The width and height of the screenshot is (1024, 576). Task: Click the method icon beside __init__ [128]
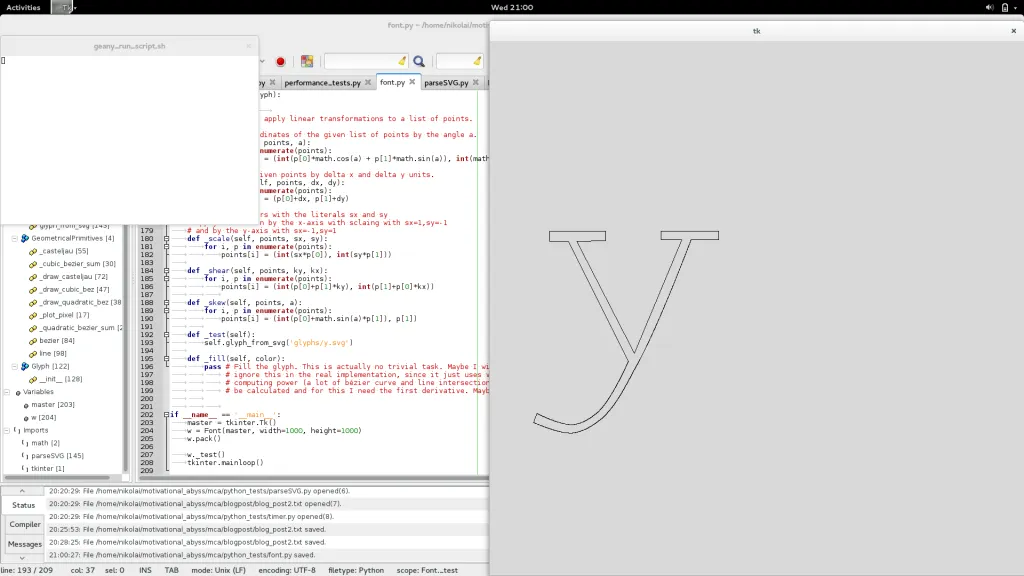33,379
